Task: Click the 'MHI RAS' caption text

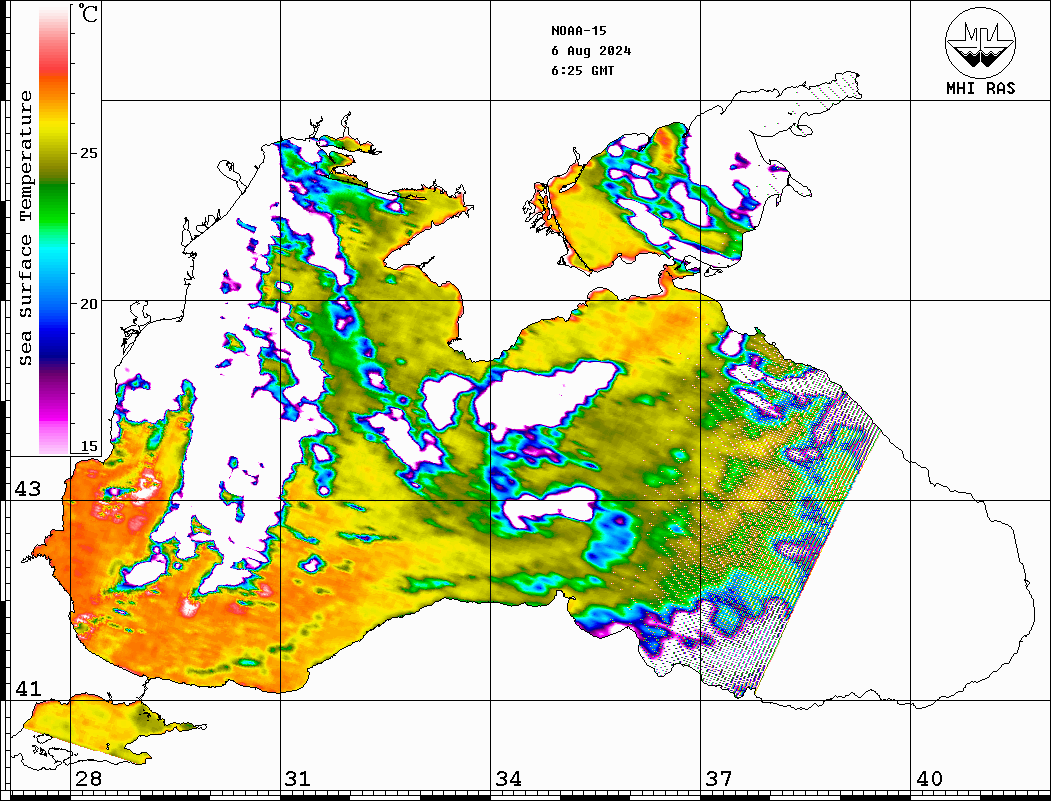Action: tap(981, 88)
